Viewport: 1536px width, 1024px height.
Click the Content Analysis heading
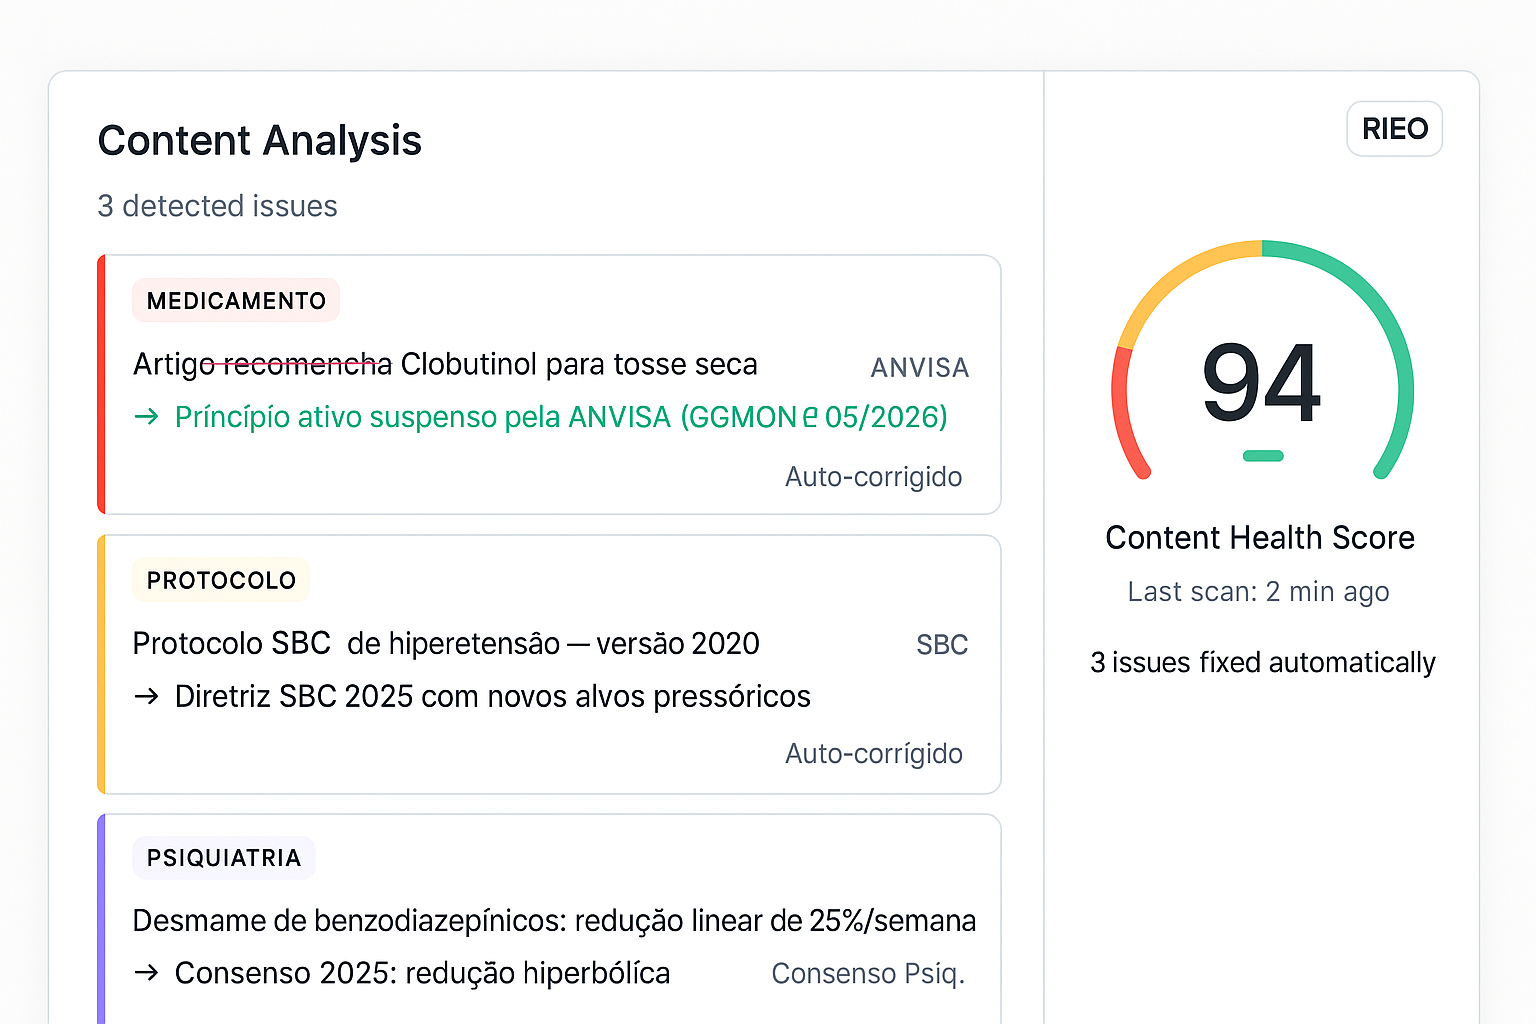pos(260,141)
